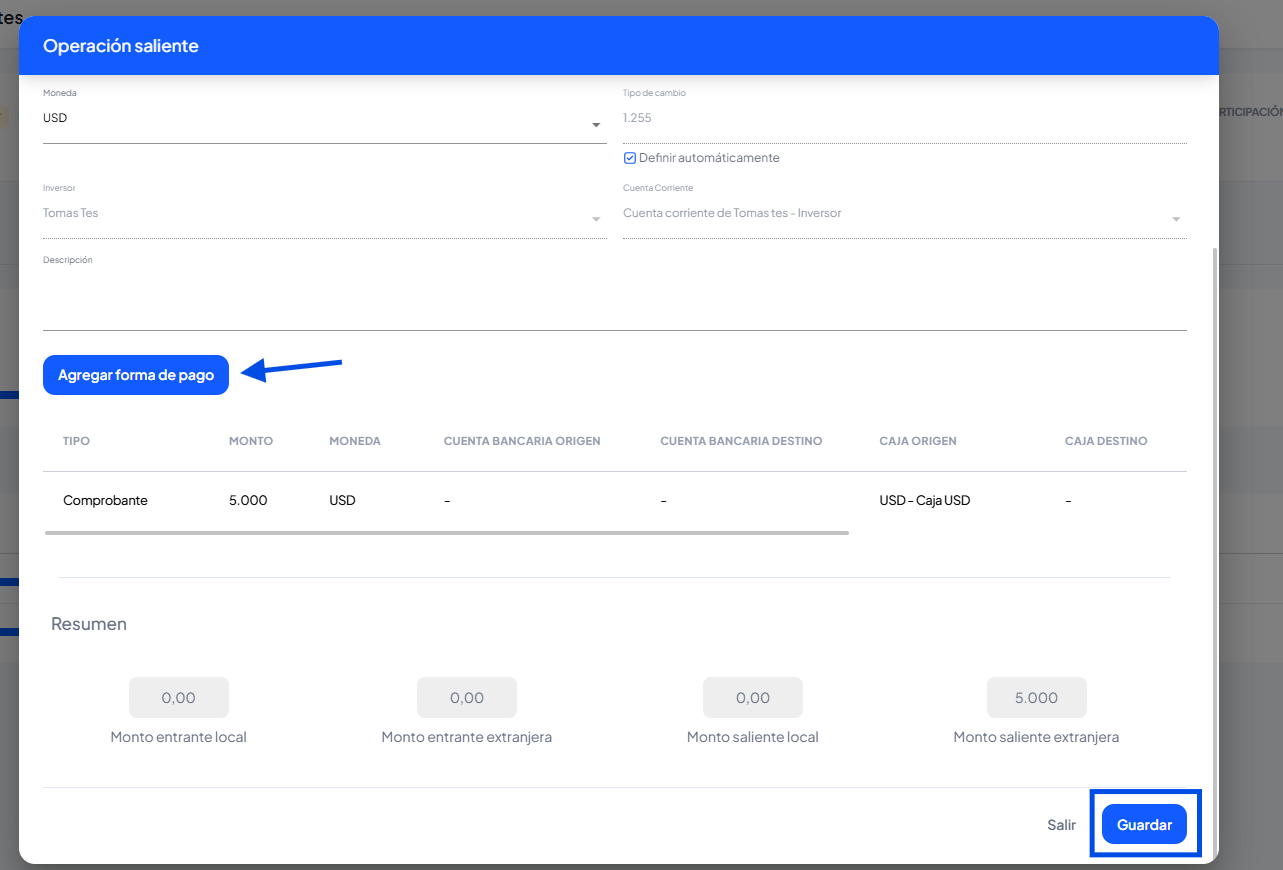Image resolution: width=1283 pixels, height=870 pixels.
Task: Click the dialog's vertical scrollbar
Action: coord(1214,500)
